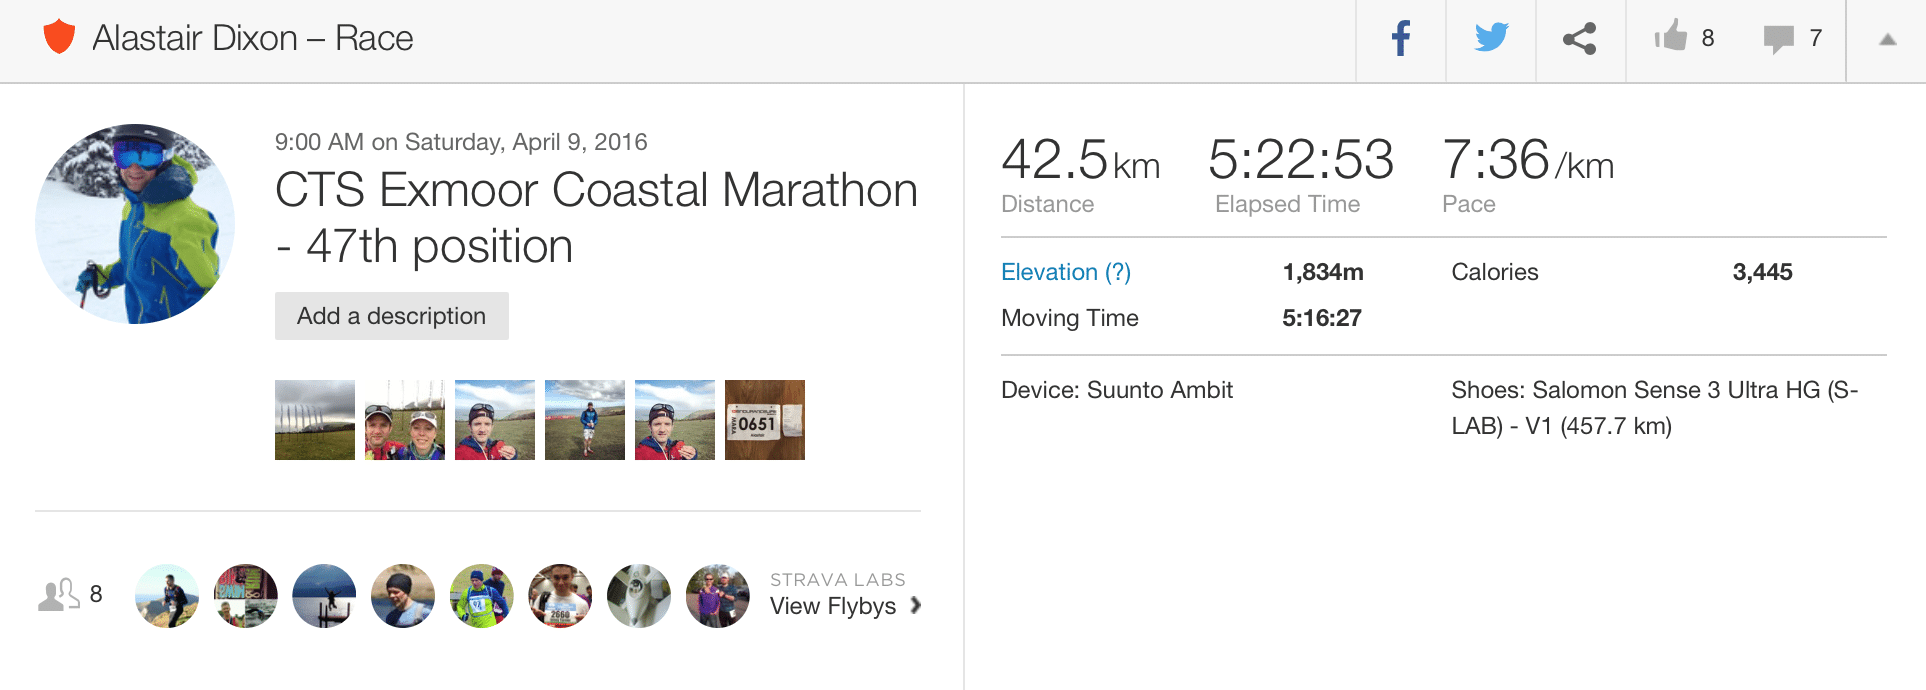Click the Alastair Dixon – Race title
The image size is (1926, 690).
click(252, 38)
